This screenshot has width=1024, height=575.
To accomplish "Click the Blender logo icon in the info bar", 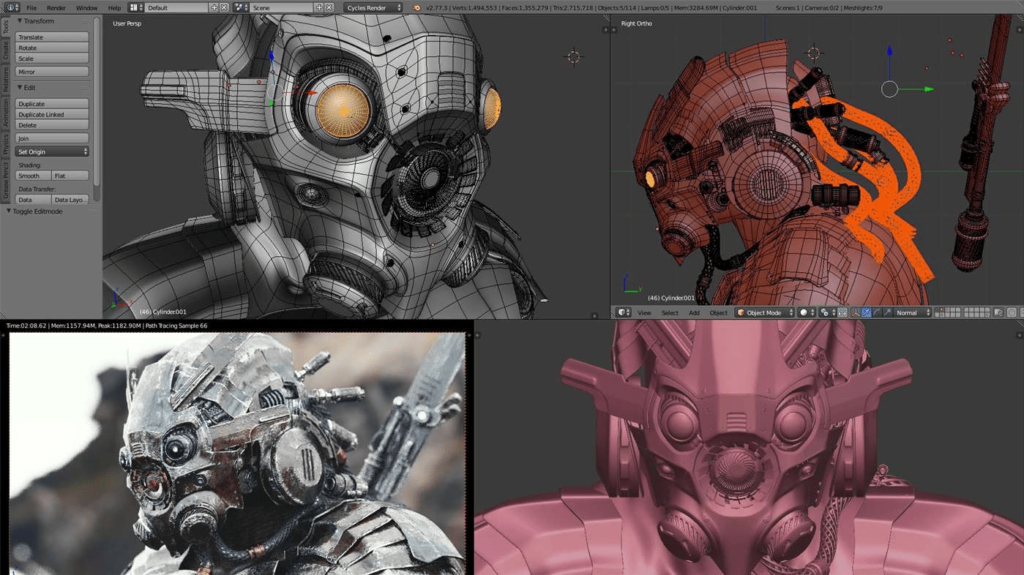I will [416, 7].
